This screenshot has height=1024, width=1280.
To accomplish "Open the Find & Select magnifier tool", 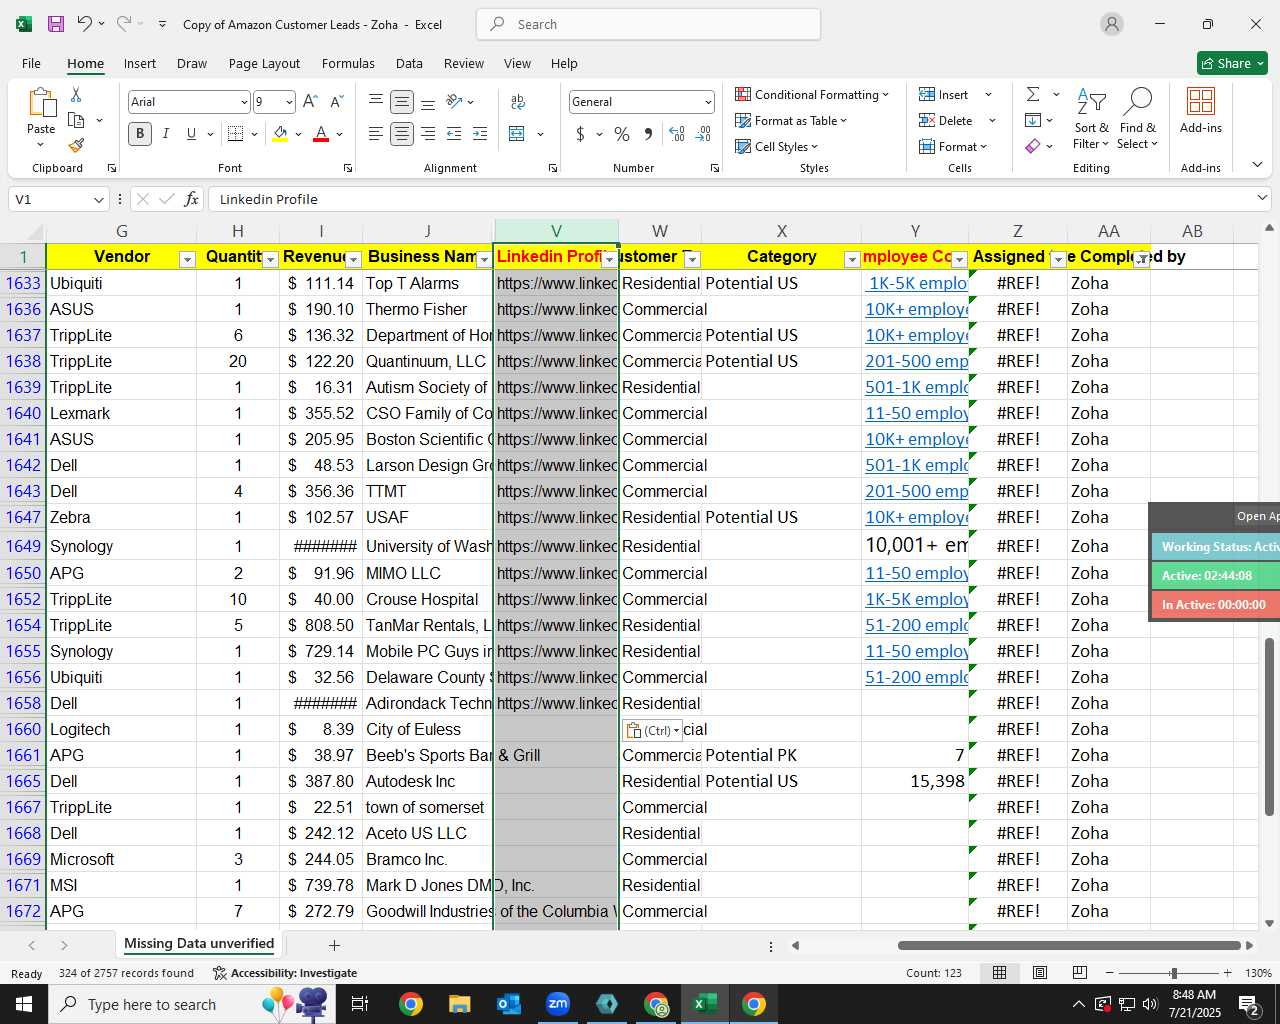I will [x=1138, y=119].
